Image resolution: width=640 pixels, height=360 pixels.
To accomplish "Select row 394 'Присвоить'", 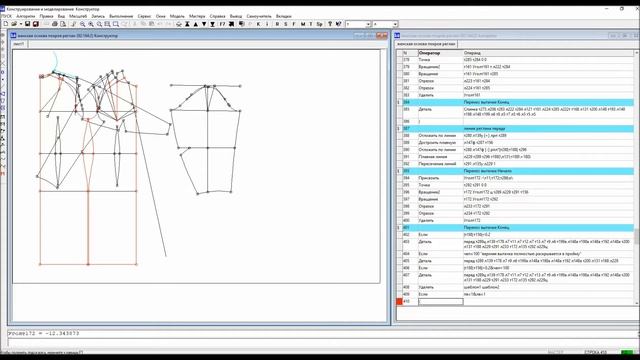I will coord(518,178).
